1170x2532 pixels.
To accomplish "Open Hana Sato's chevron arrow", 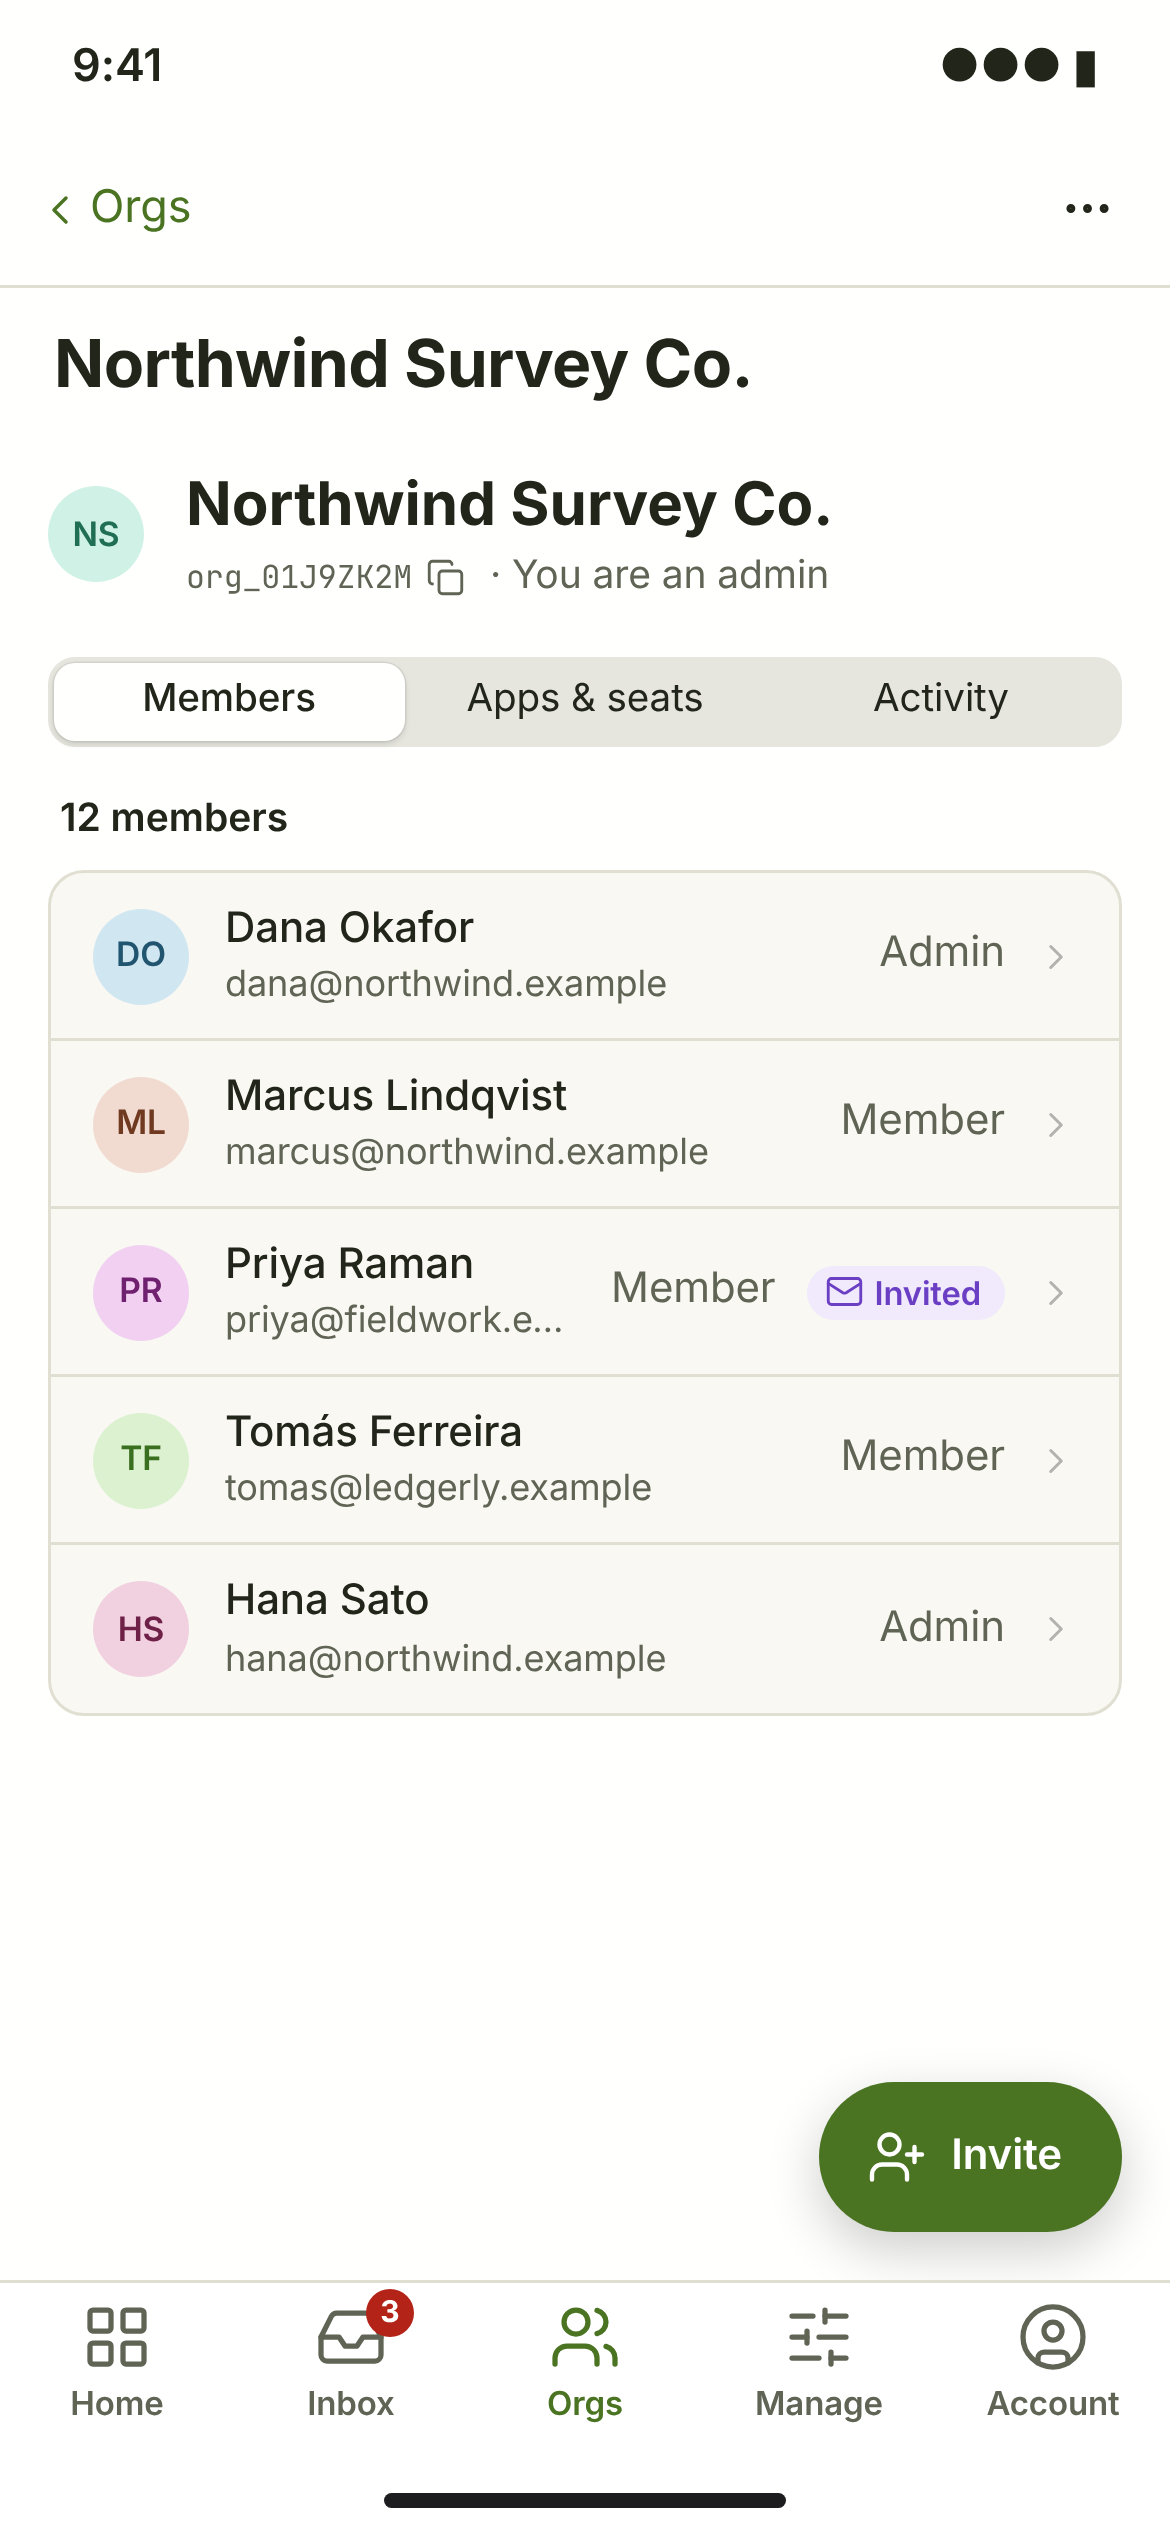I will pos(1055,1628).
